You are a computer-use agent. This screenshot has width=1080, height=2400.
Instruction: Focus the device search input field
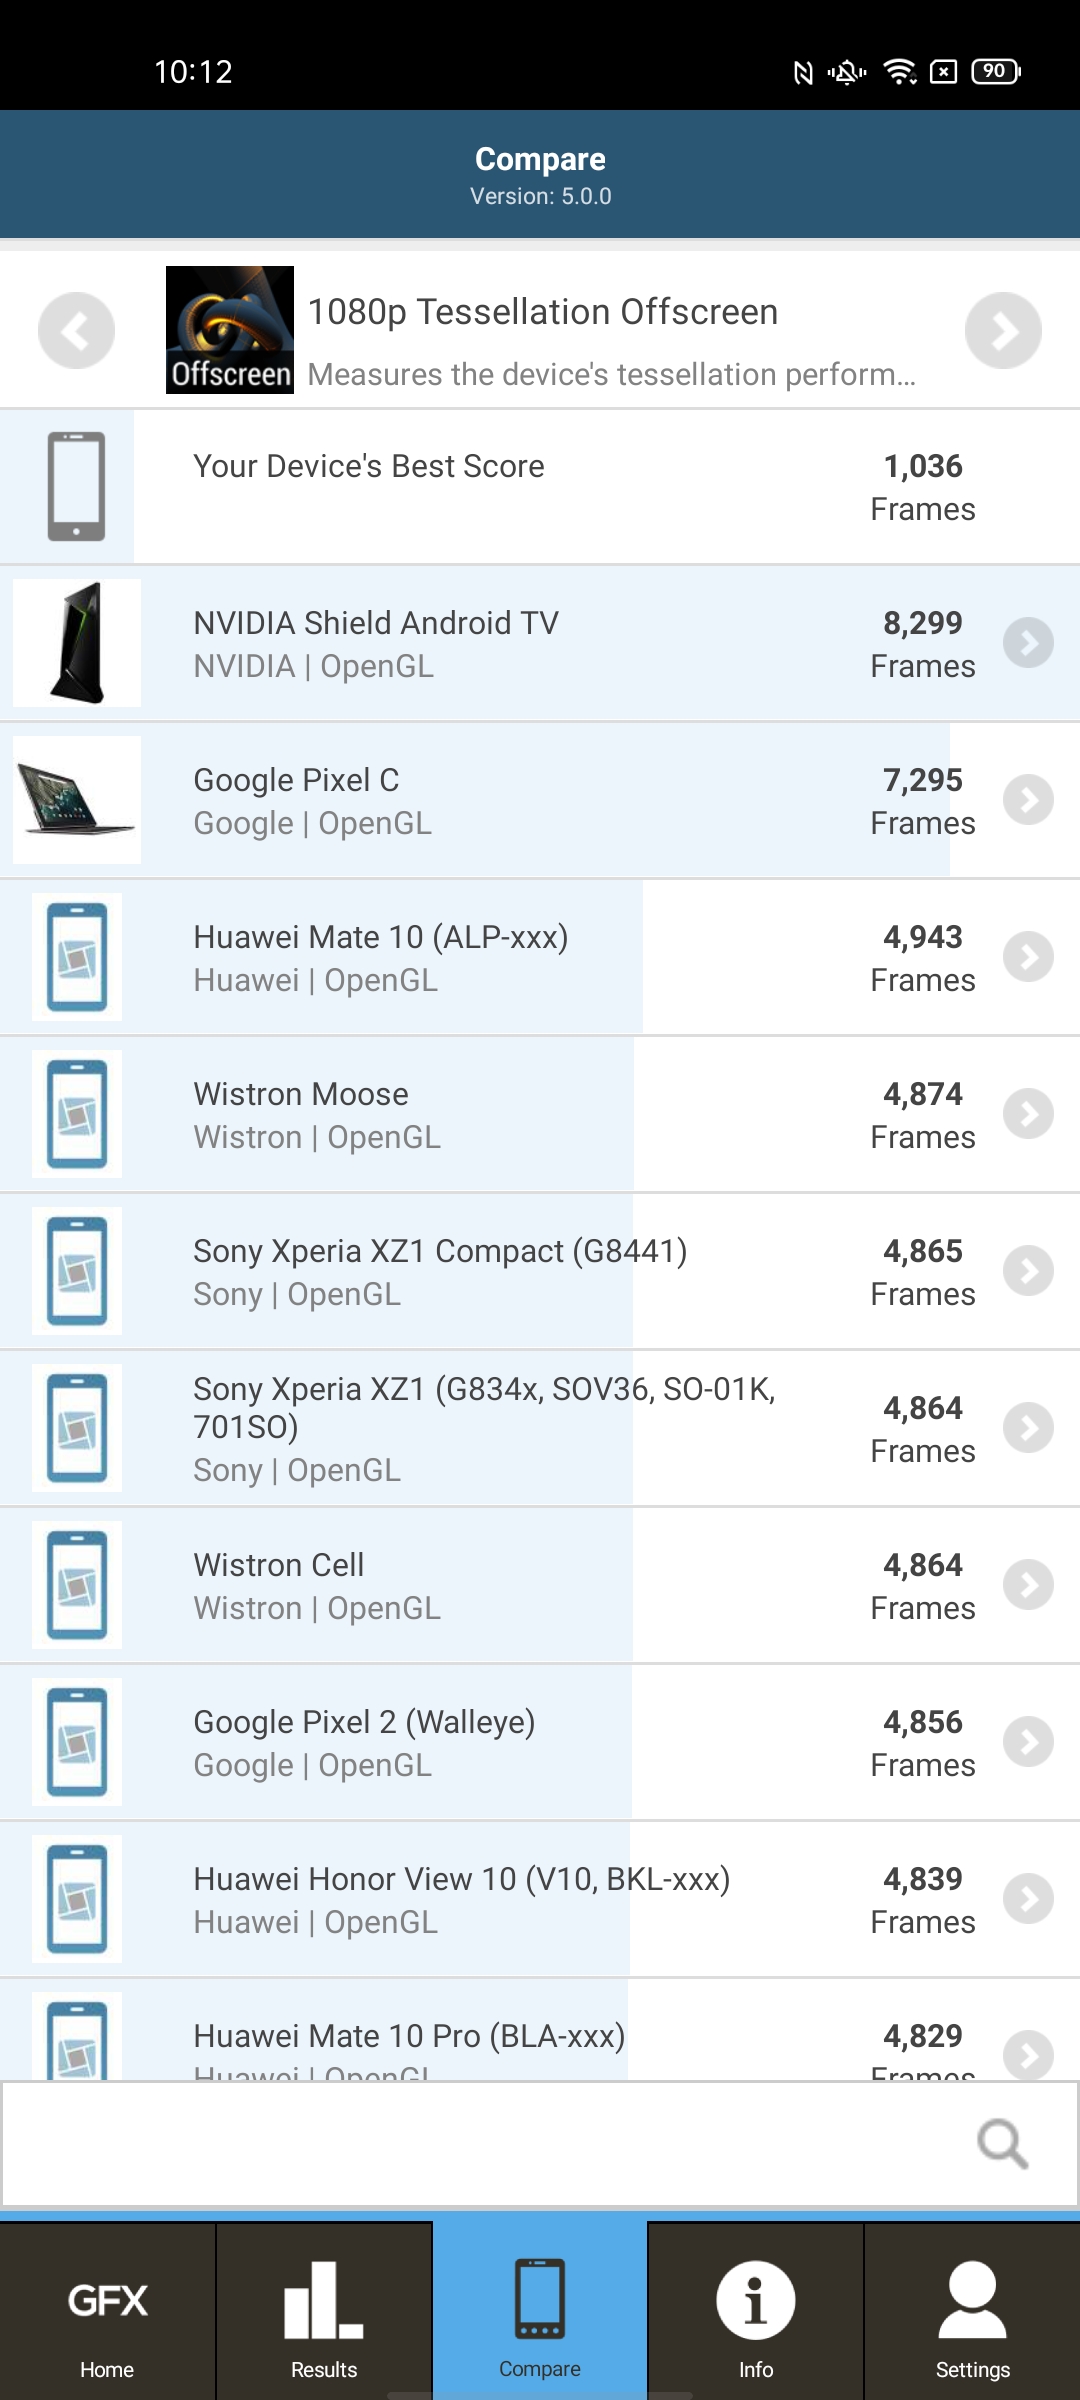[x=480, y=2143]
